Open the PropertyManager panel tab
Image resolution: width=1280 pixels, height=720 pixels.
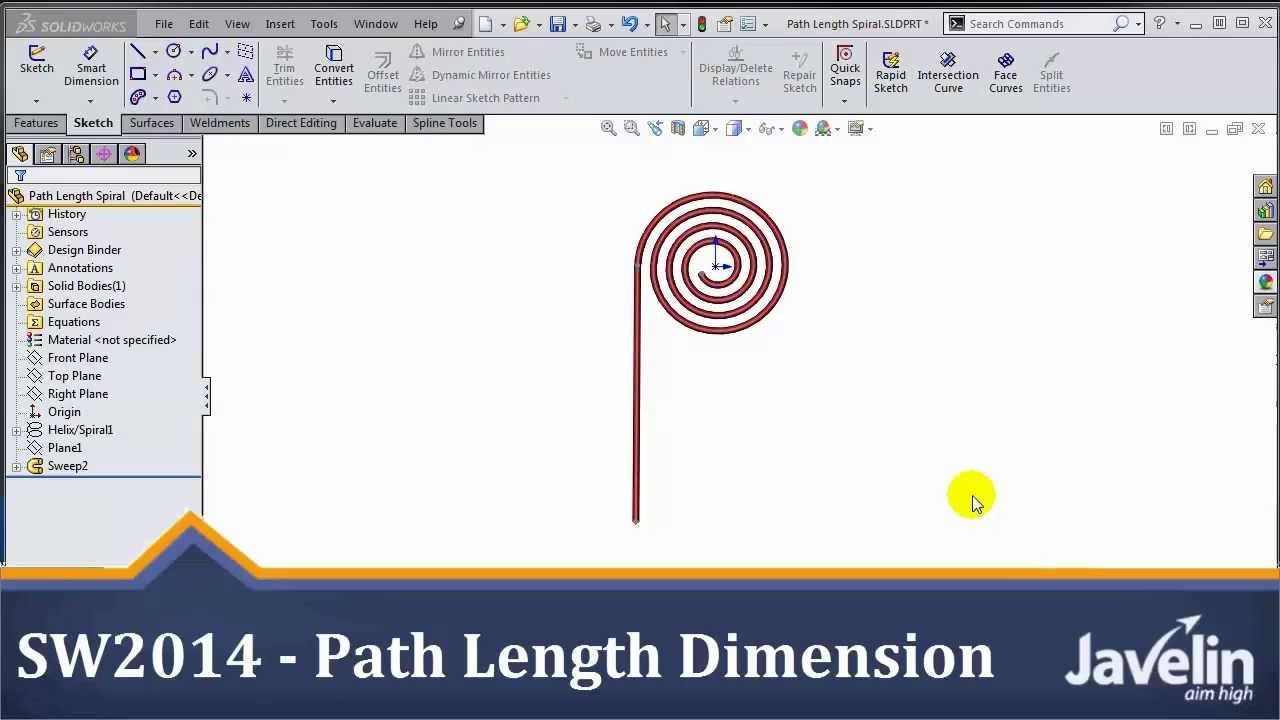[47, 154]
